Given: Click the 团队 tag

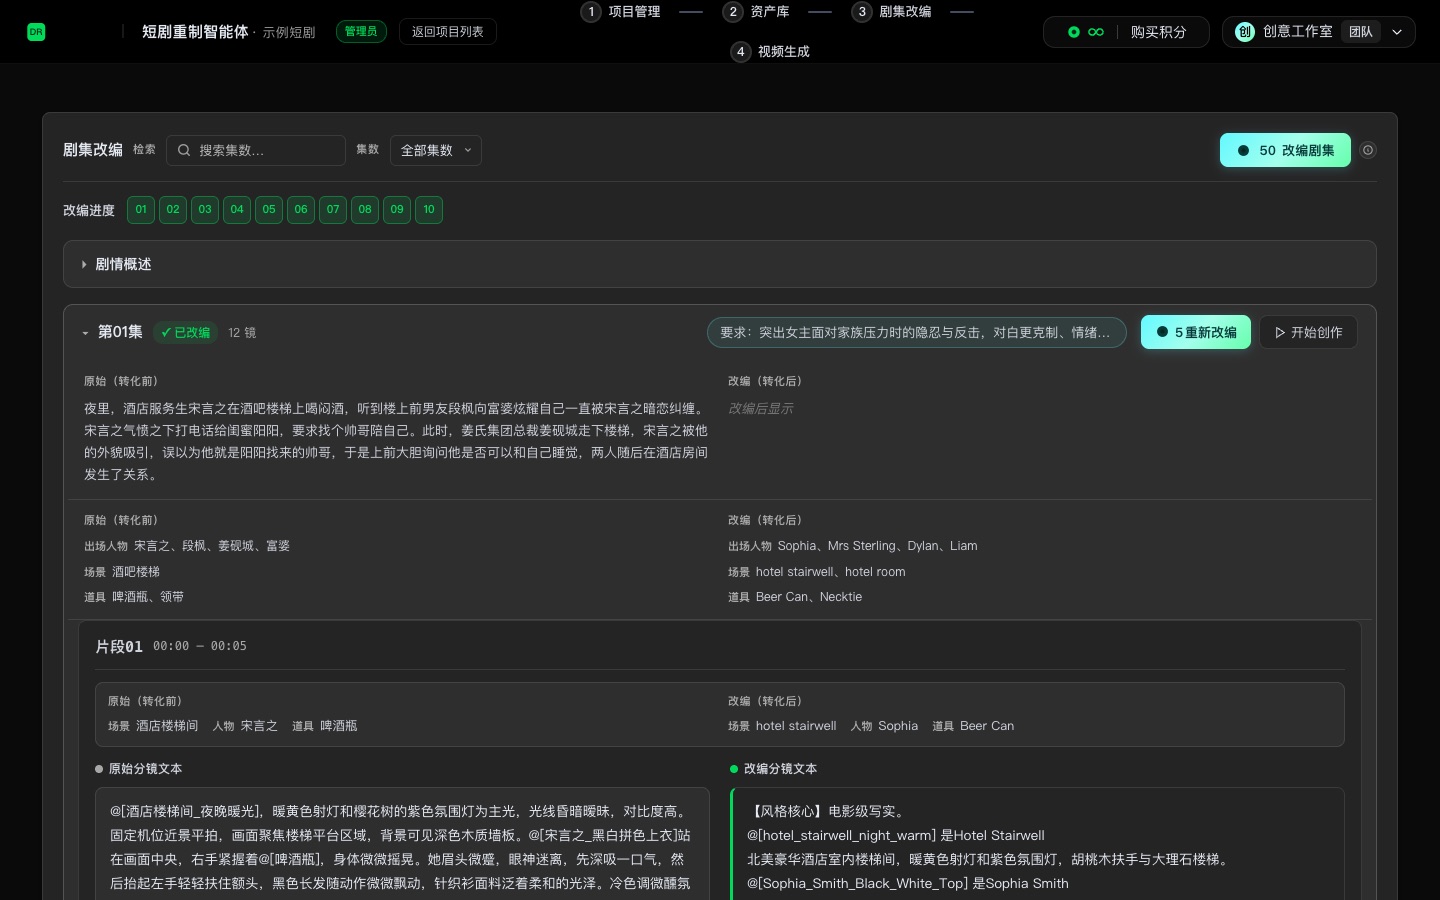Looking at the screenshot, I should tap(1361, 32).
